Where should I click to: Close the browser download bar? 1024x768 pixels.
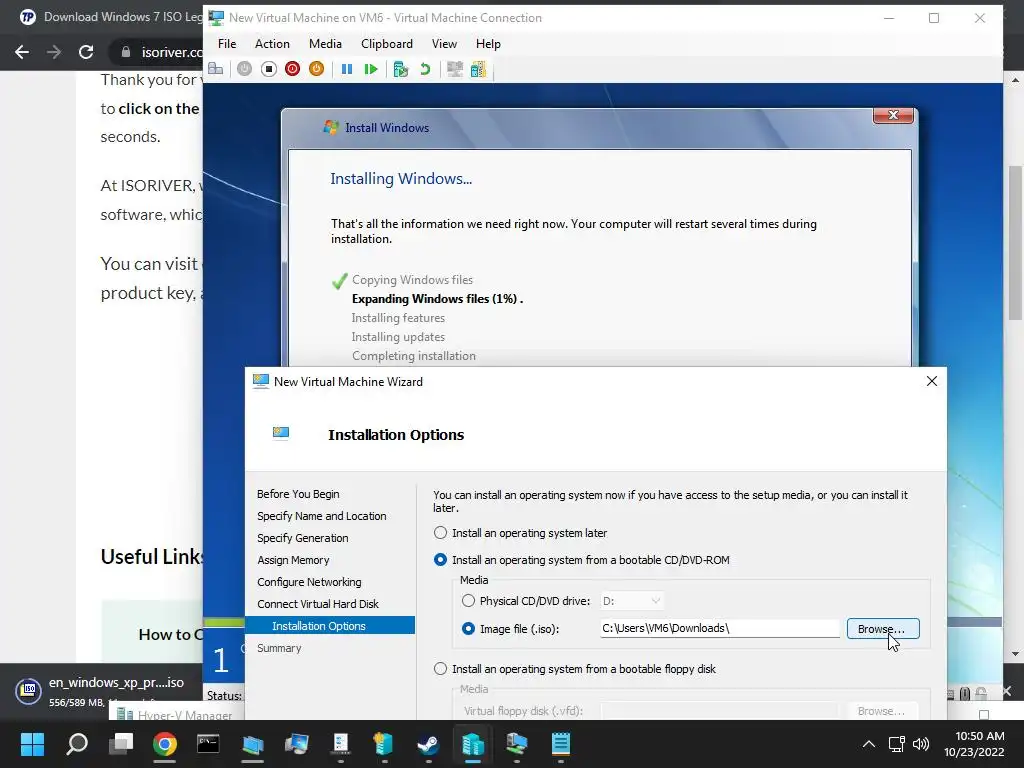(x=1007, y=691)
